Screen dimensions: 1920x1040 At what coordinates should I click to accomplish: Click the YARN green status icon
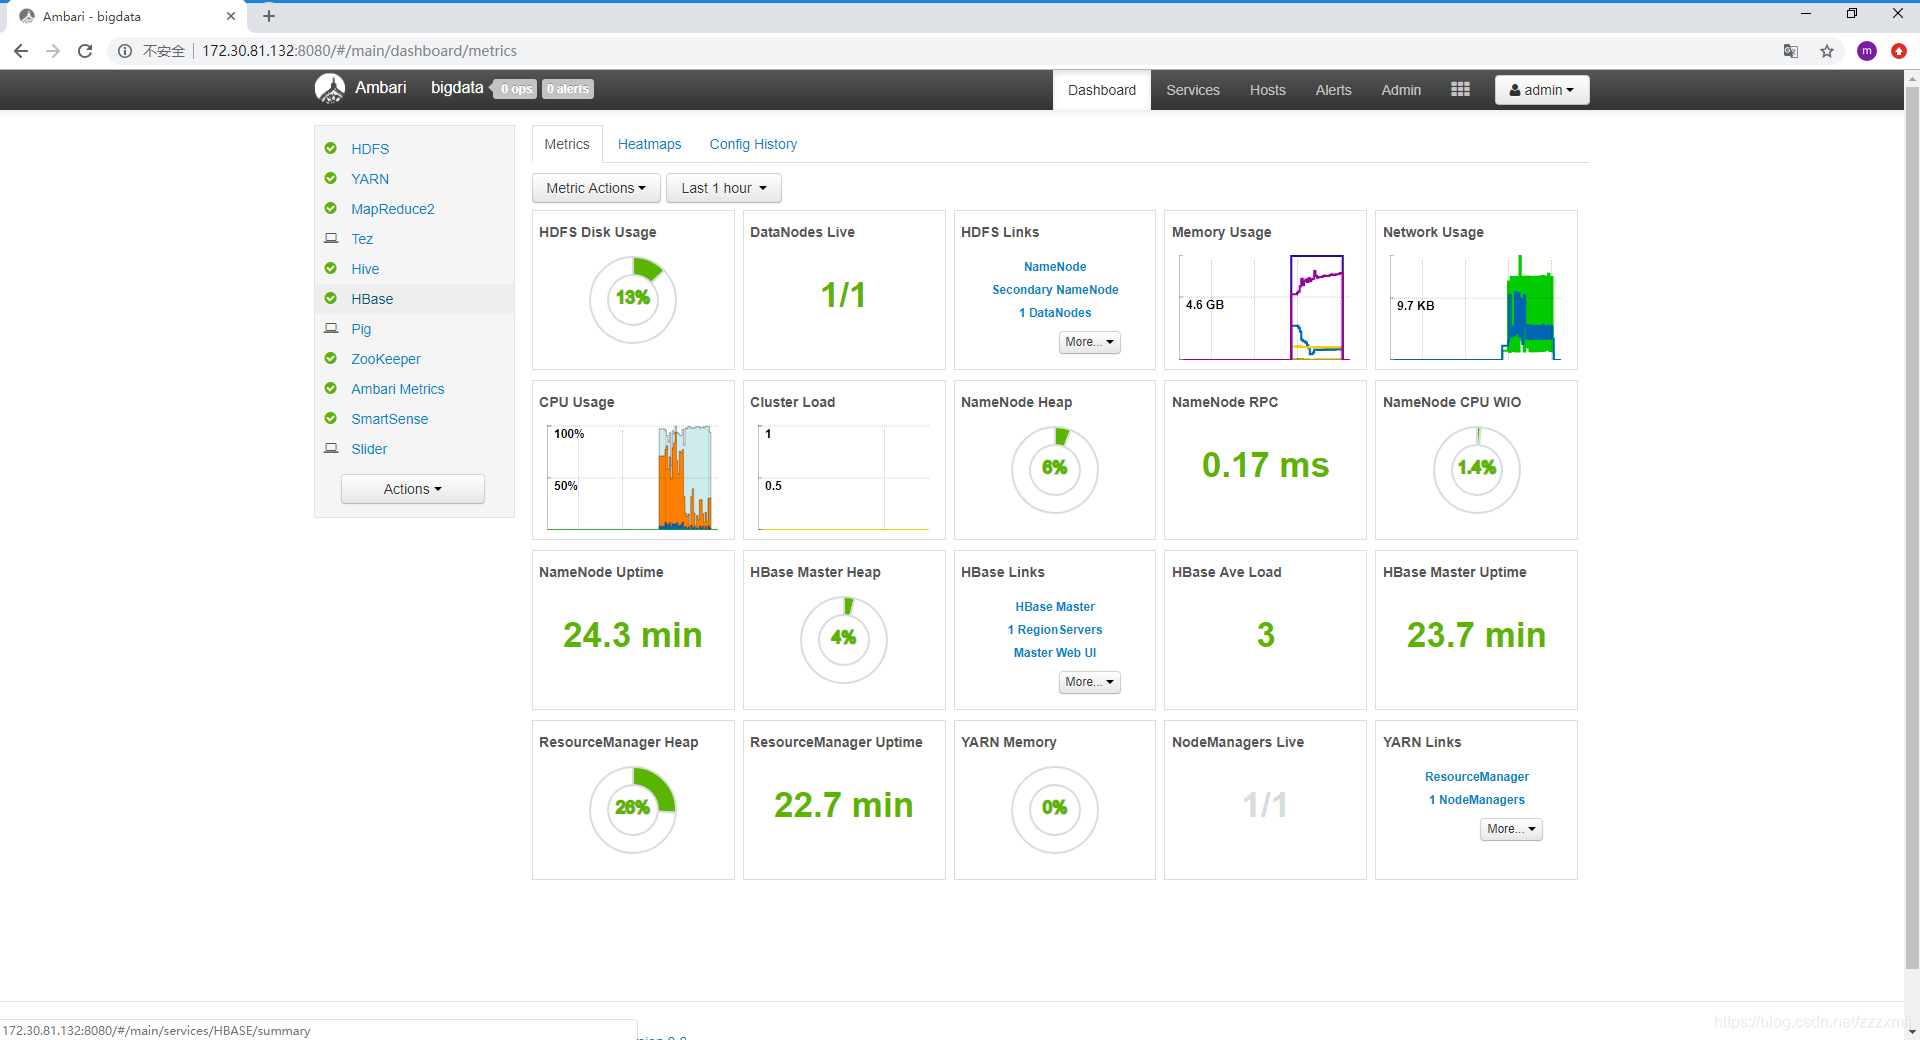[331, 178]
